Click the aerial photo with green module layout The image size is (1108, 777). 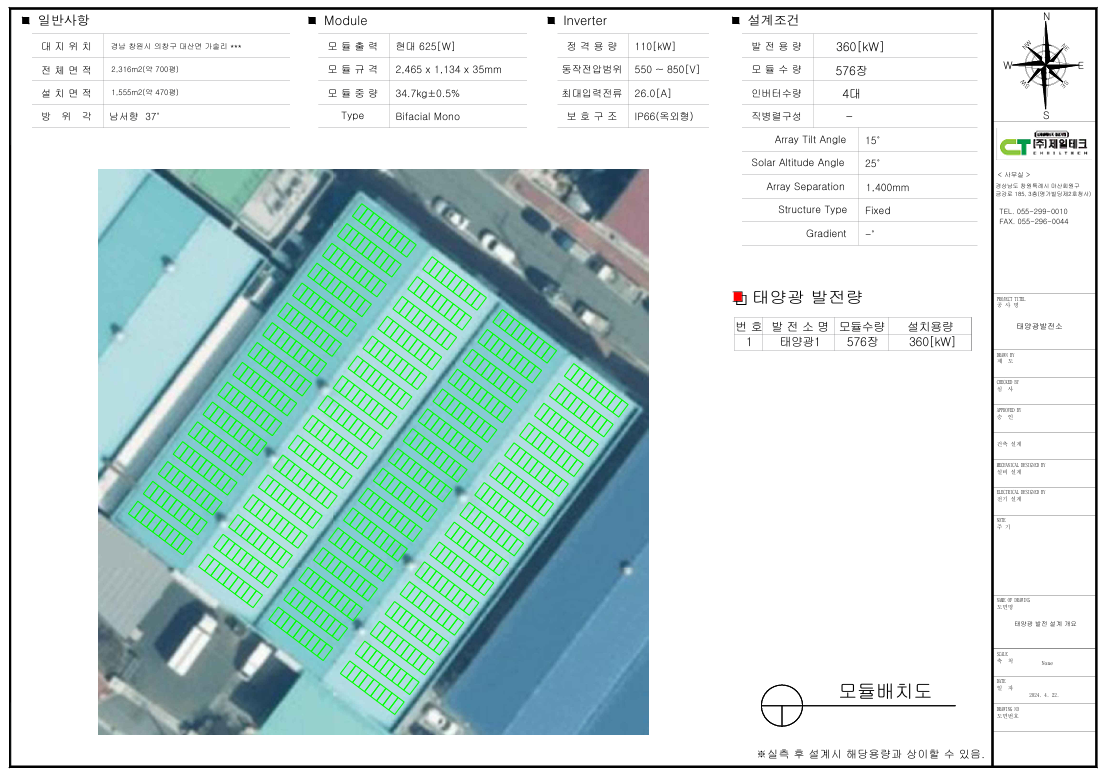pyautogui.click(x=373, y=452)
